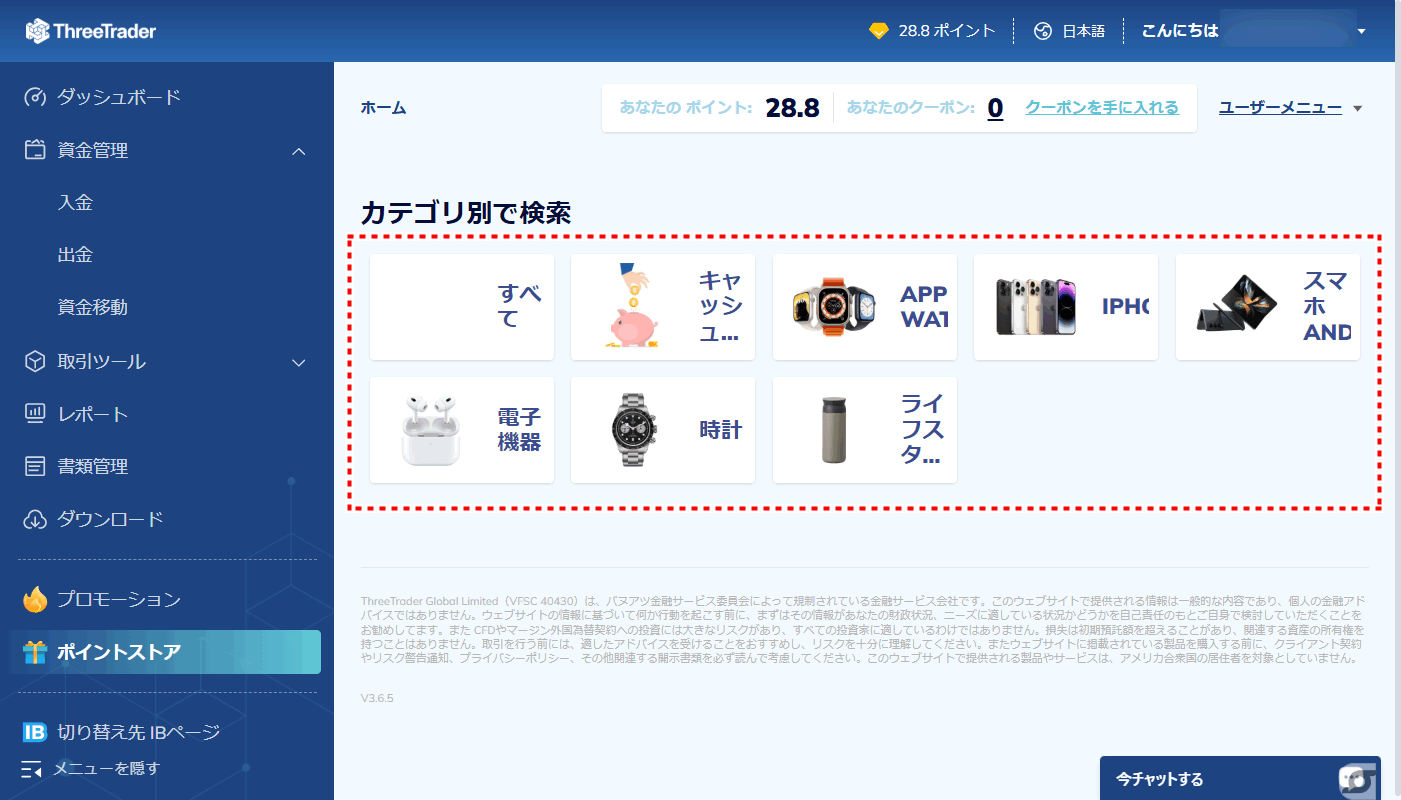Open the AirPods 電子機器 category image

click(431, 430)
